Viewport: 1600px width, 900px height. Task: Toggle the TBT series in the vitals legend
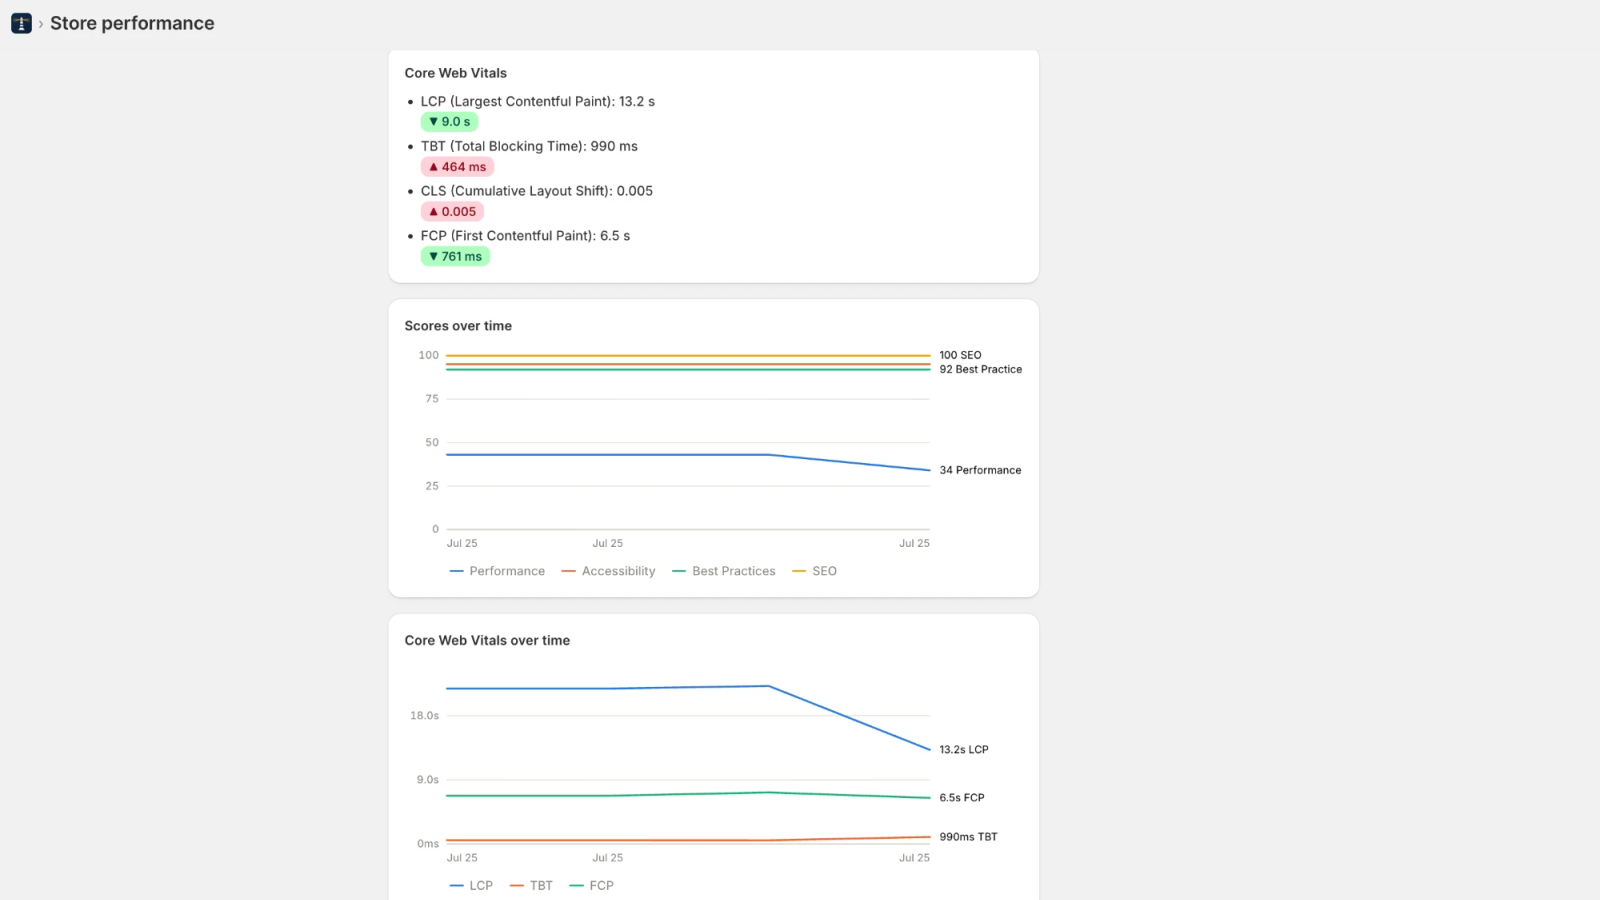(x=531, y=886)
